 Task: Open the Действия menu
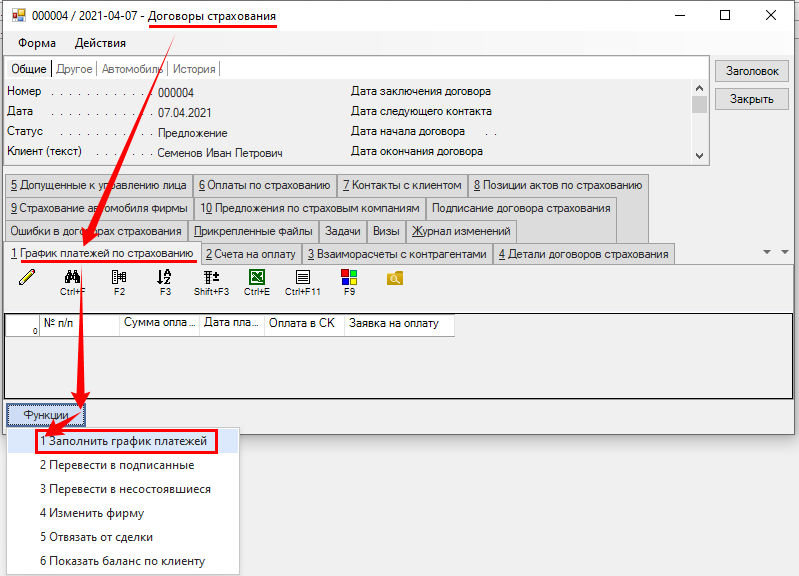pyautogui.click(x=100, y=43)
